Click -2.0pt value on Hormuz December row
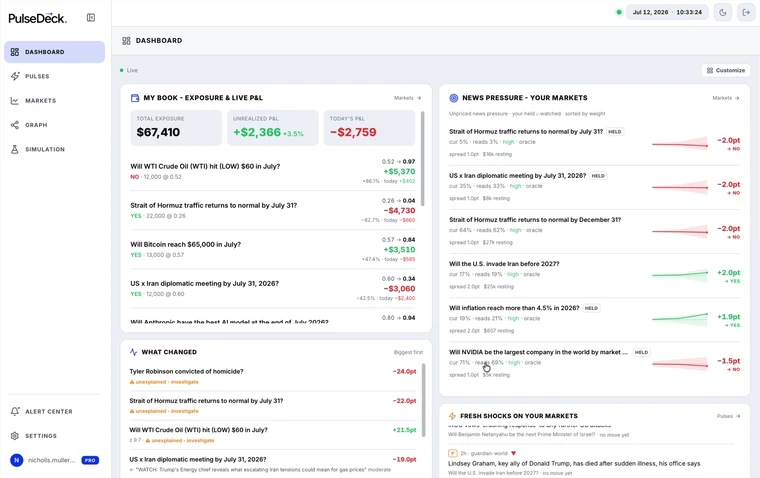 click(728, 228)
